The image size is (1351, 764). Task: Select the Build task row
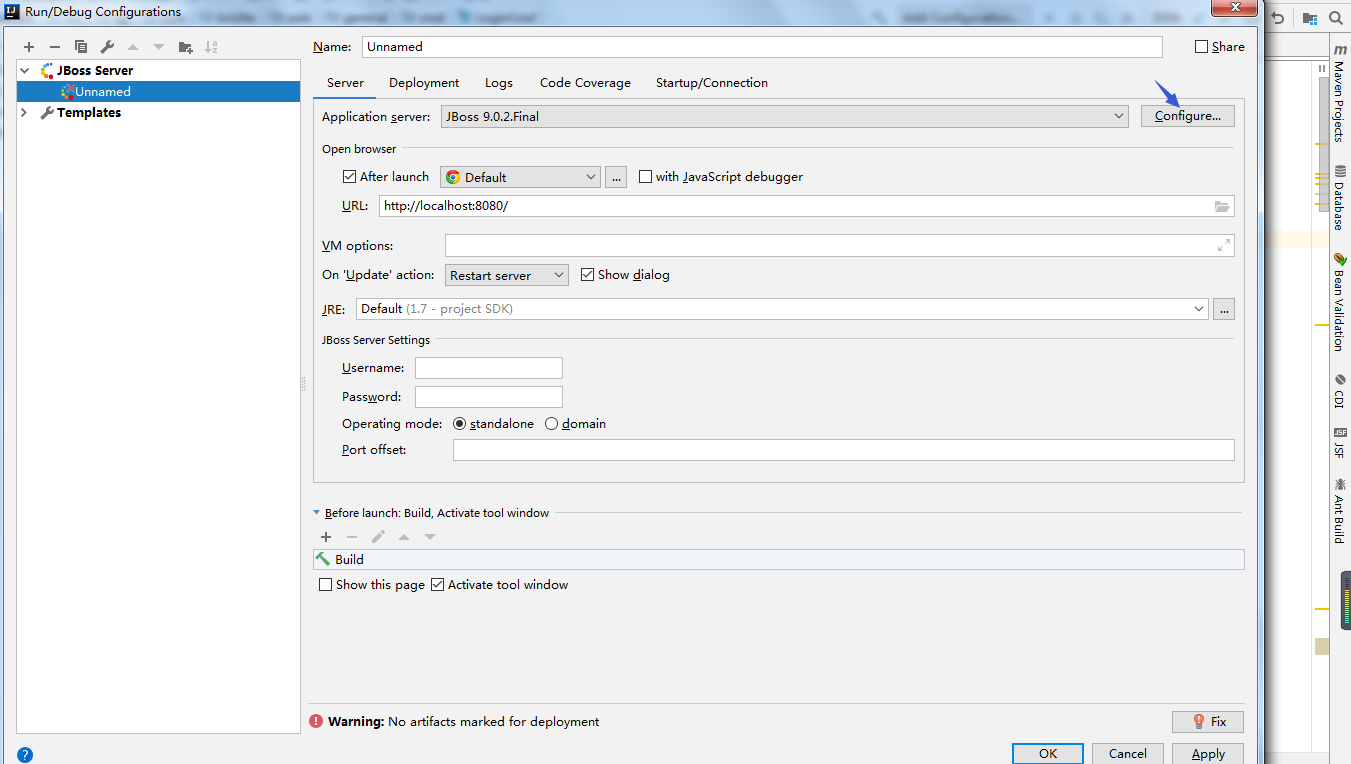[779, 560]
